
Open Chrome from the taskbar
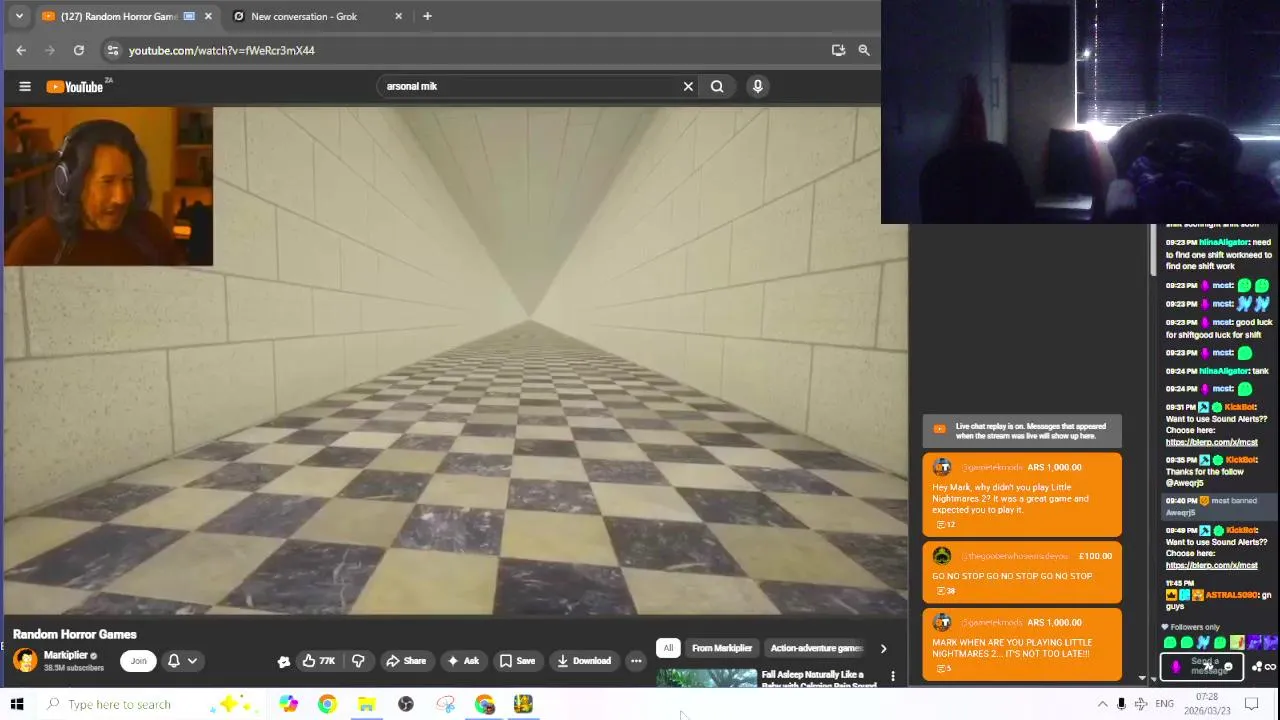pos(327,704)
